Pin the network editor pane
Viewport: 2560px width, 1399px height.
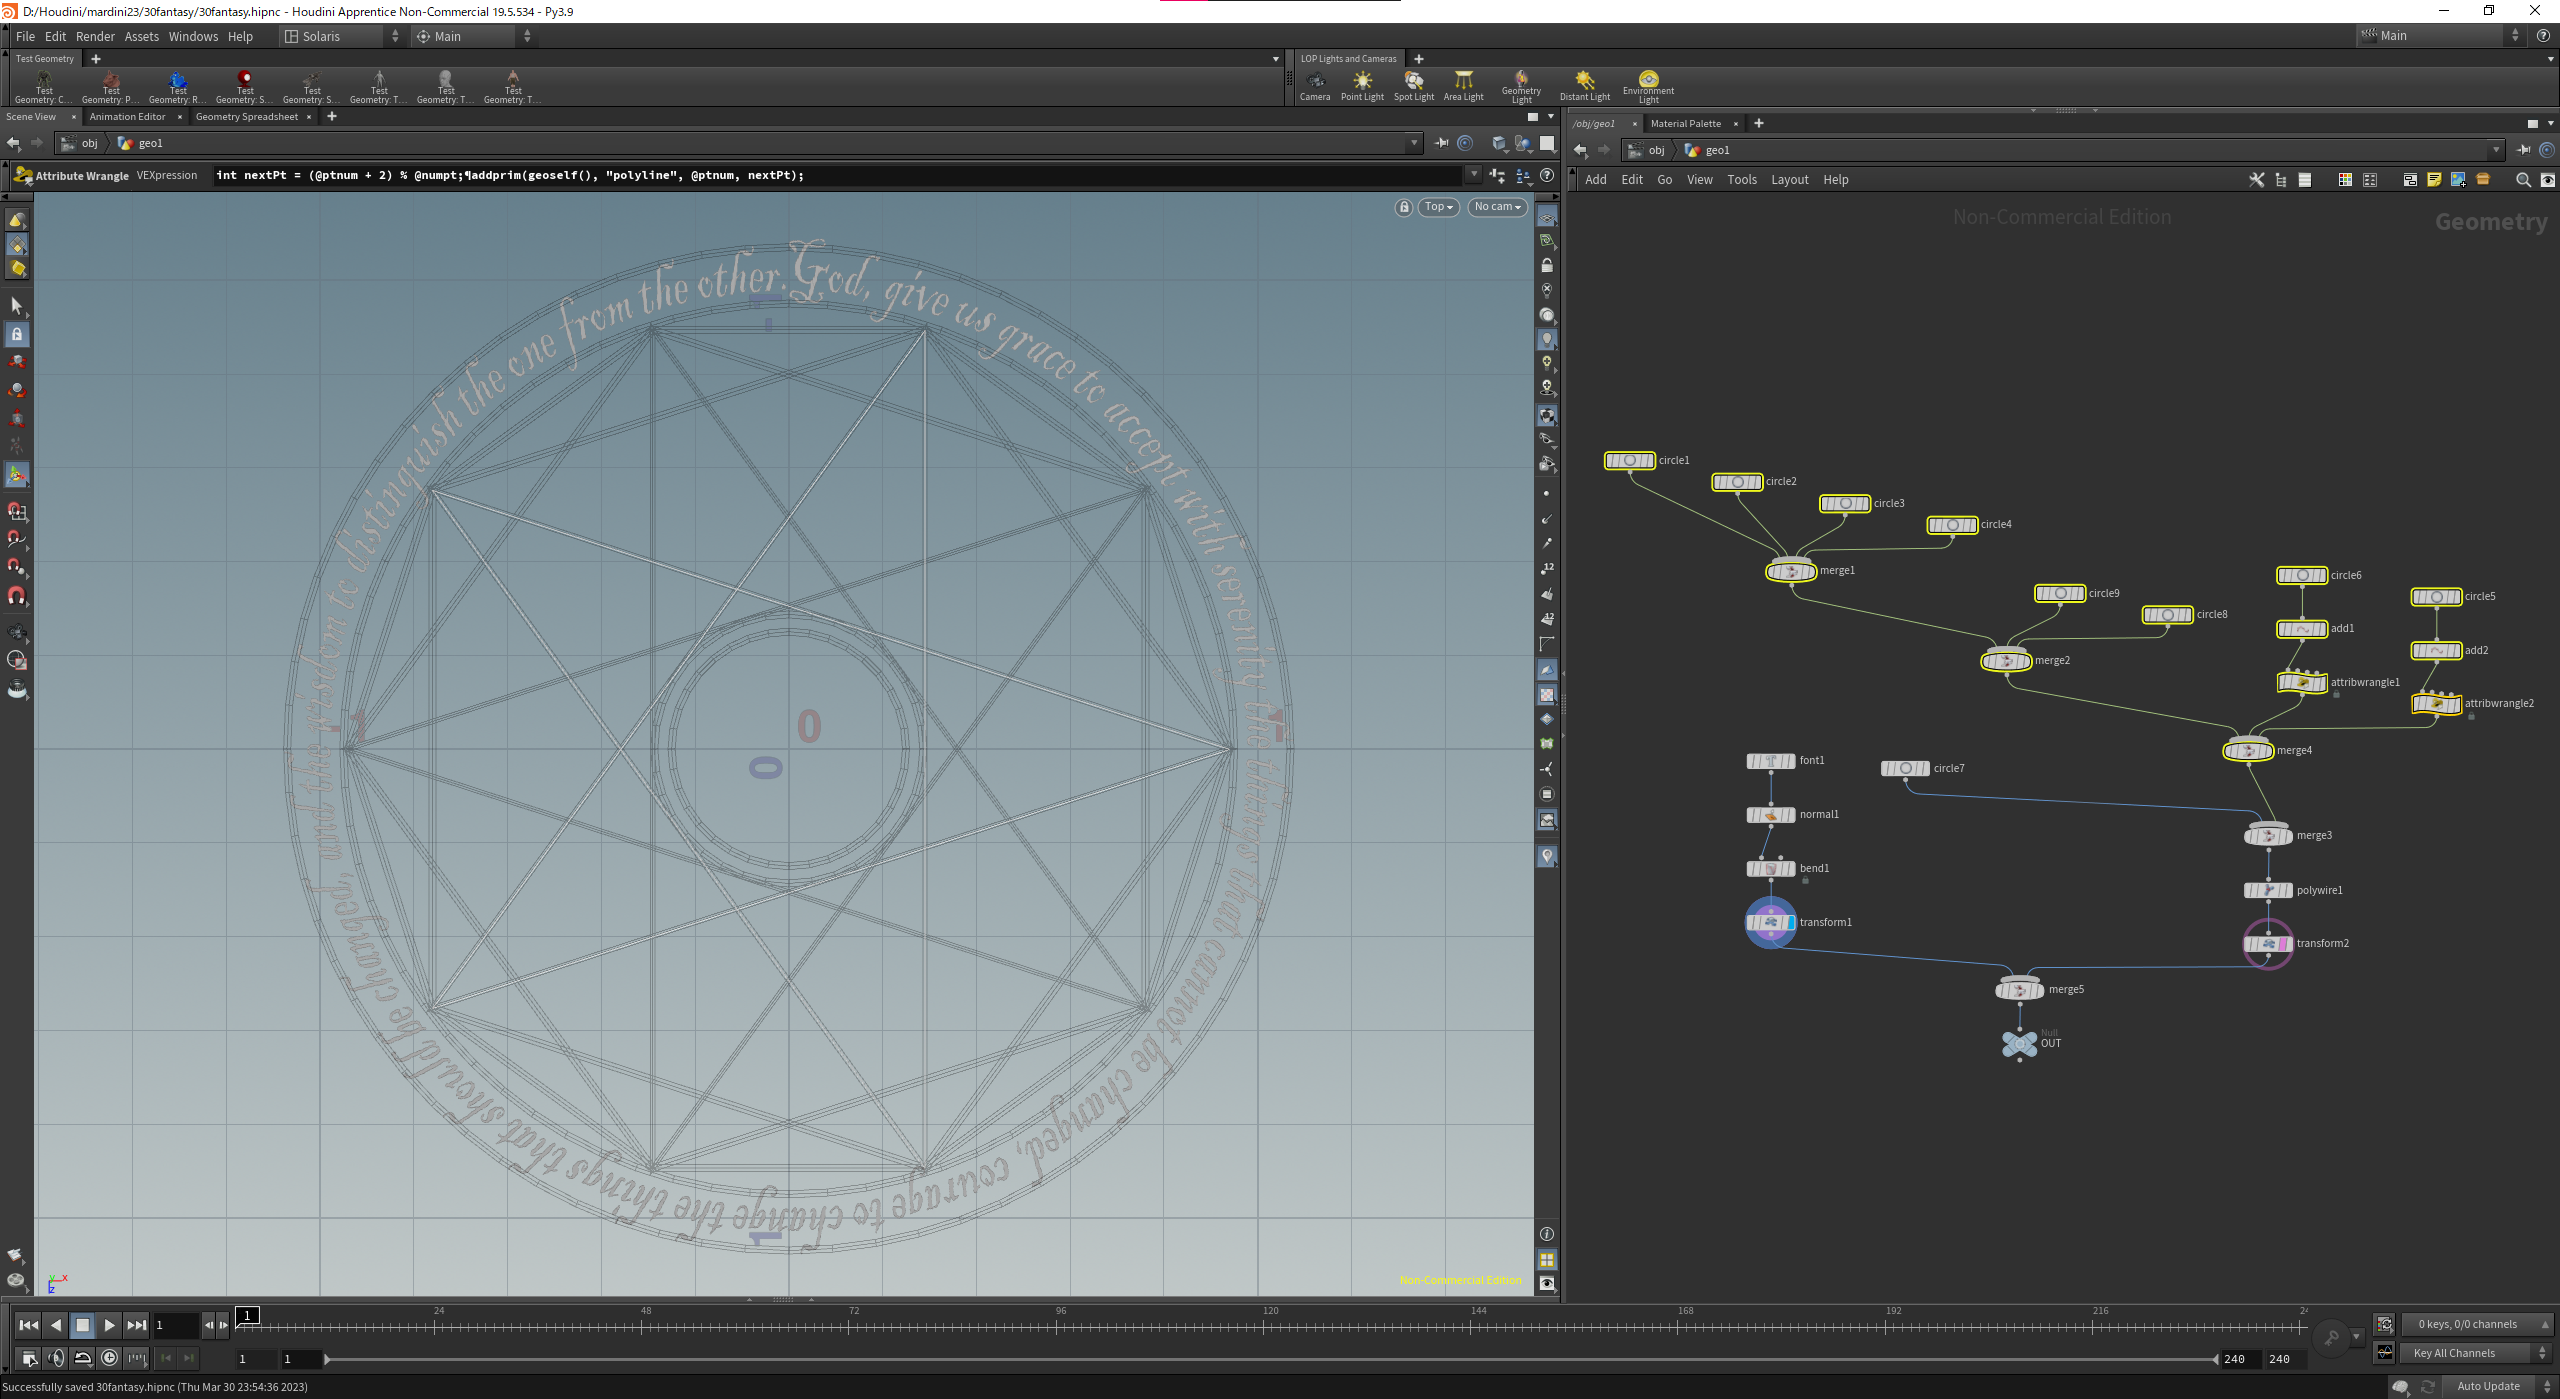pos(2523,150)
